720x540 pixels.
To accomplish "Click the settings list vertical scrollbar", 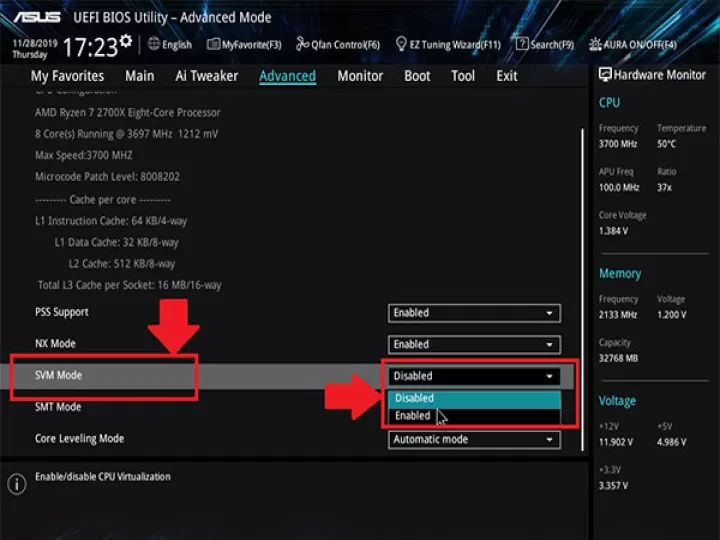I will 582,289.
